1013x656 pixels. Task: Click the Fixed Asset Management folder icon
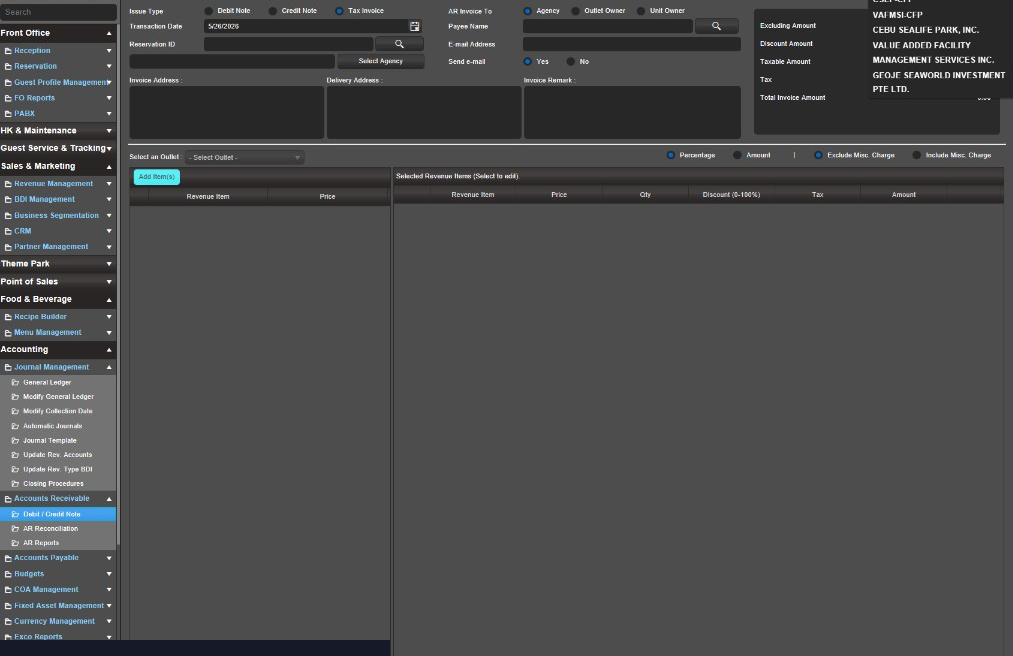pos(8,606)
